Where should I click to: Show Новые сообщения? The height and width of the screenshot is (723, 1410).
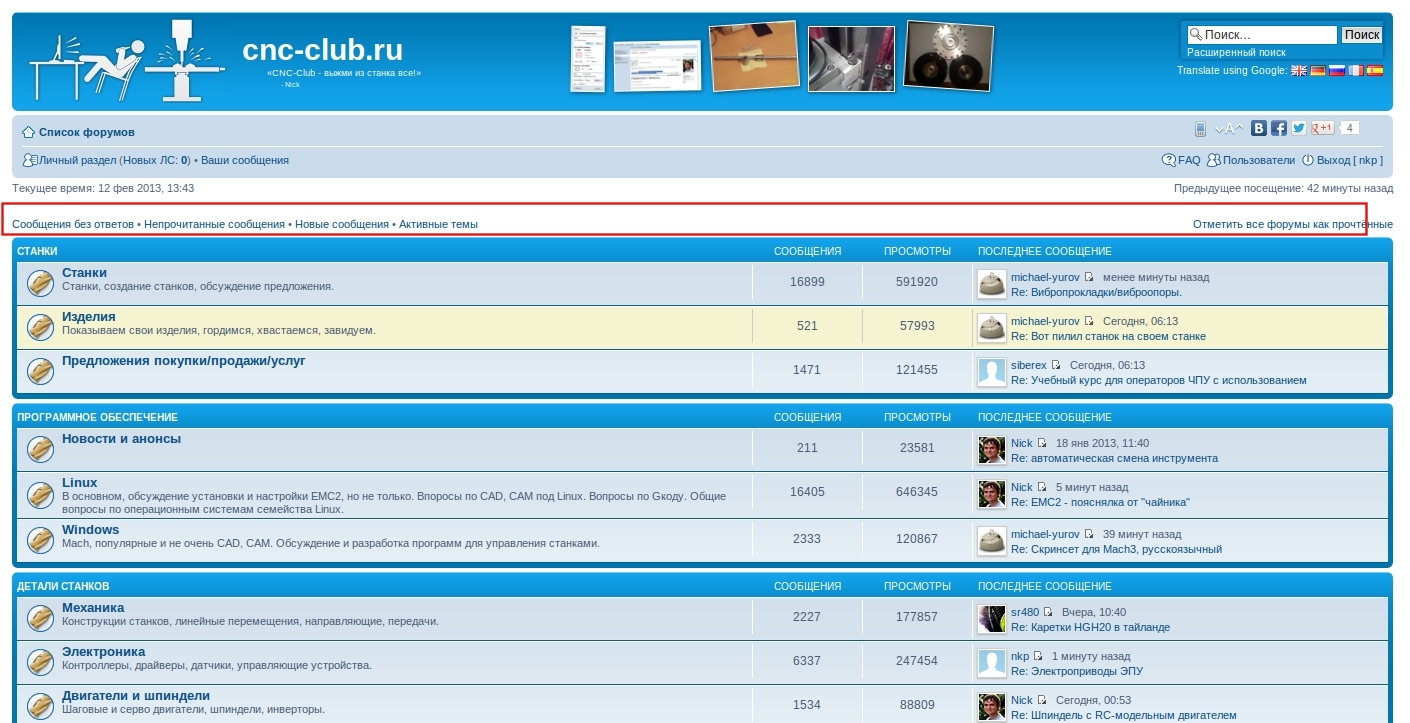(x=342, y=224)
